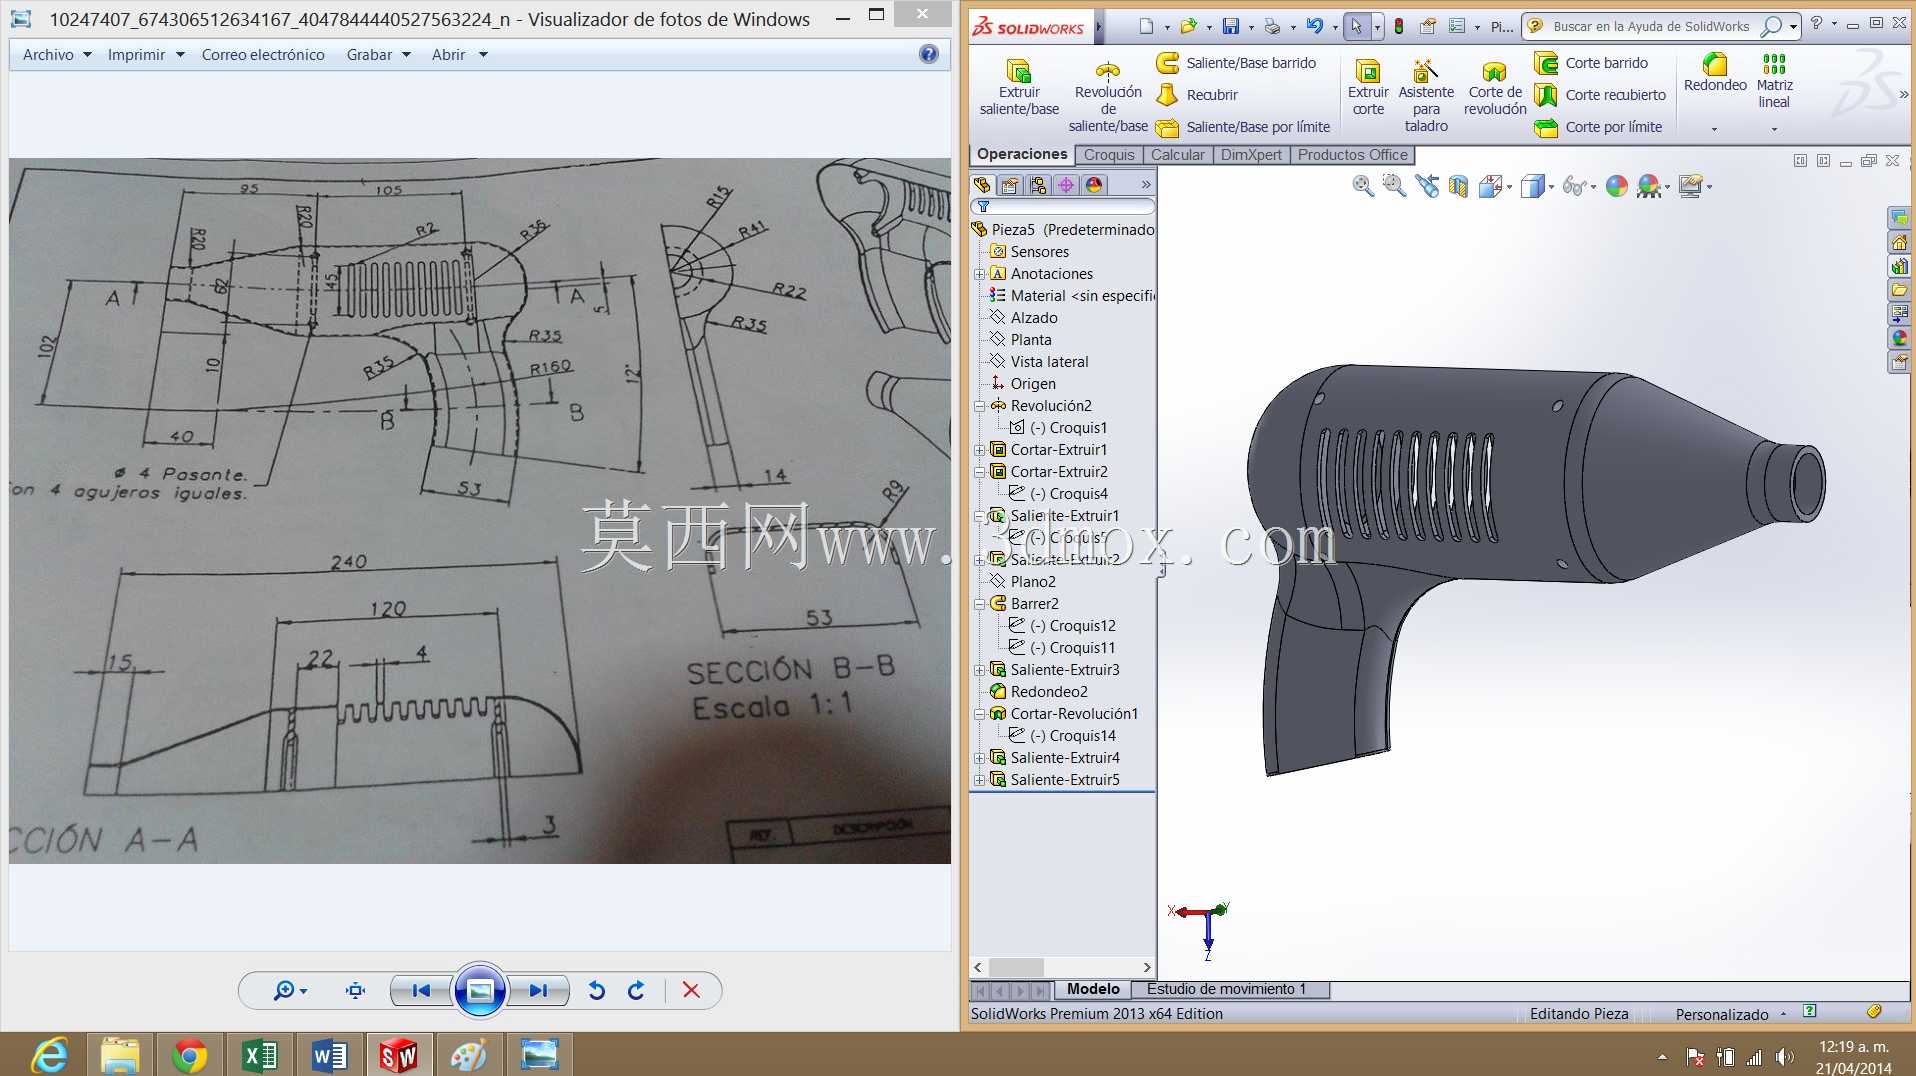Click the Section view icon
Image resolution: width=1916 pixels, height=1076 pixels.
[x=1458, y=186]
